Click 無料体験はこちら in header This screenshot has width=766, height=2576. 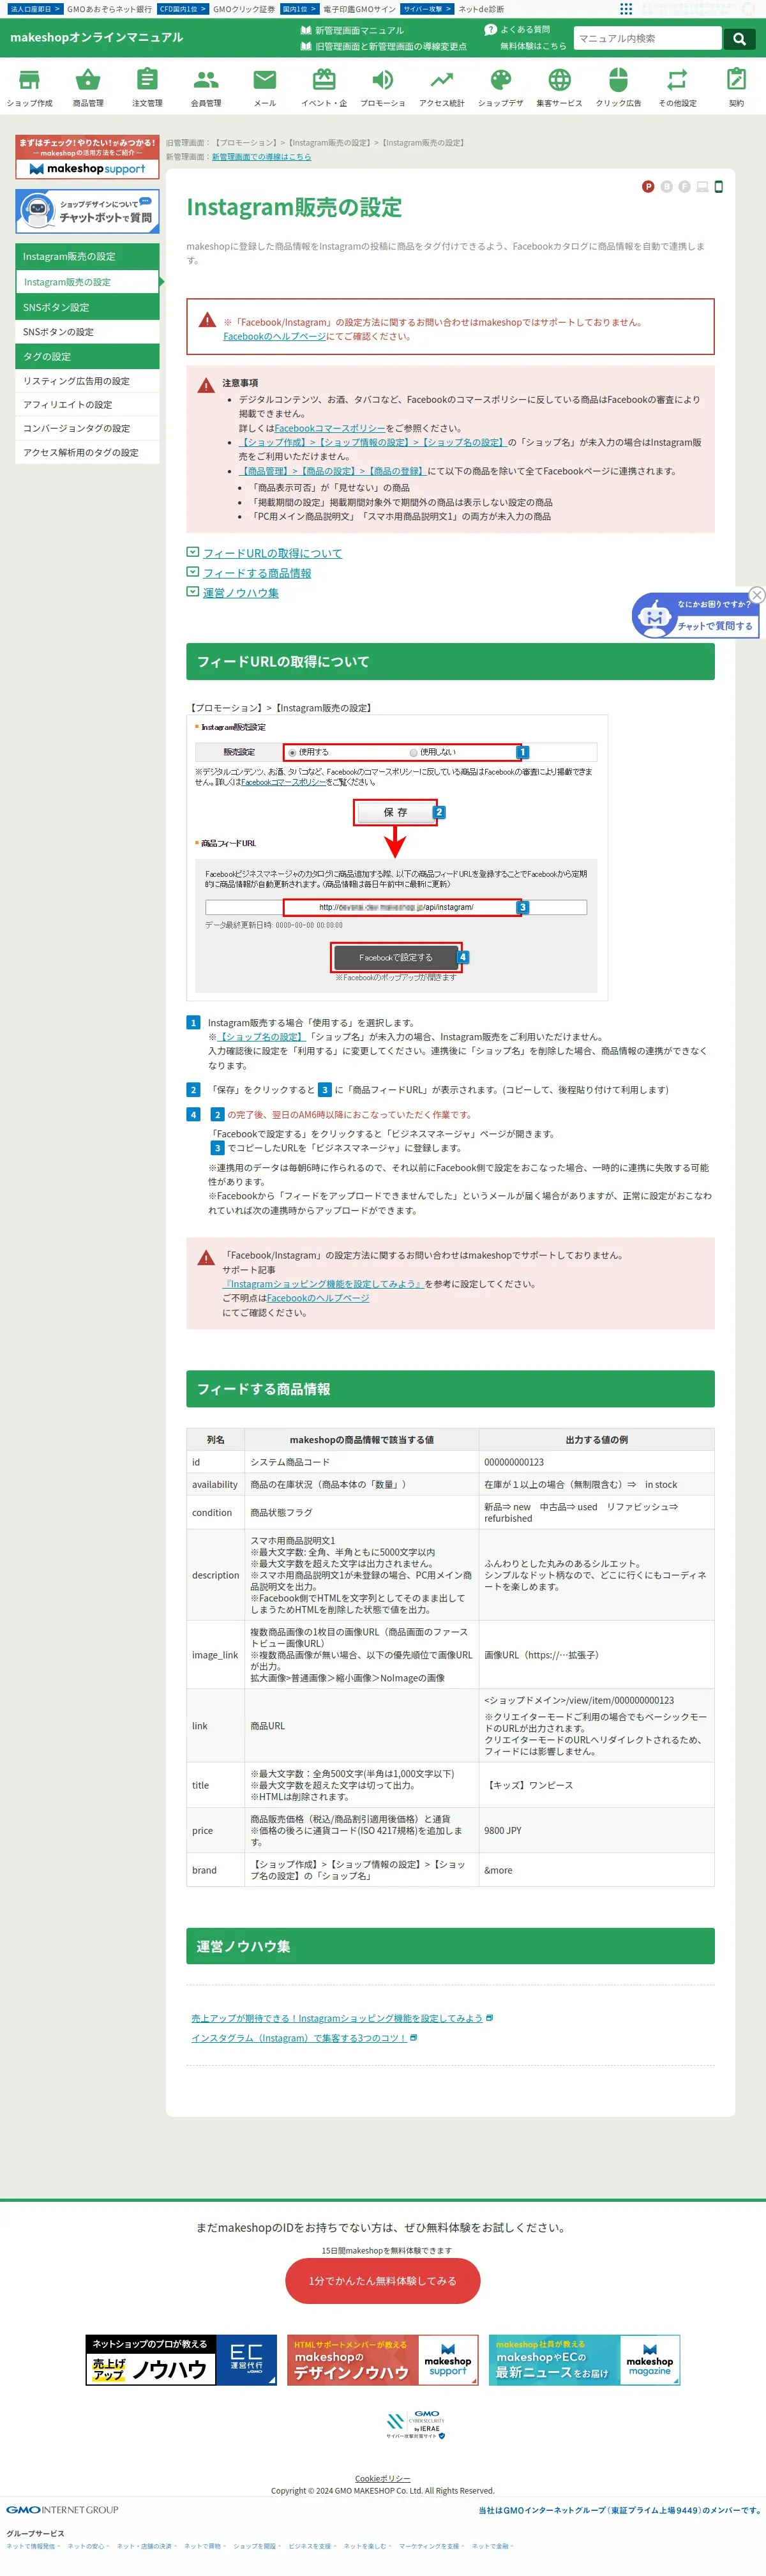point(533,46)
